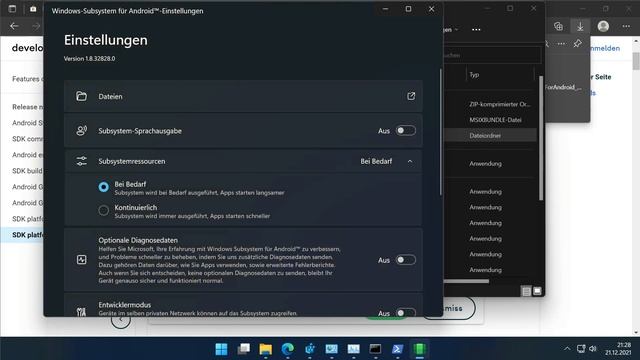Click the Subsystem-Sprachausgabe speech icon
The height and width of the screenshot is (360, 640).
point(81,131)
